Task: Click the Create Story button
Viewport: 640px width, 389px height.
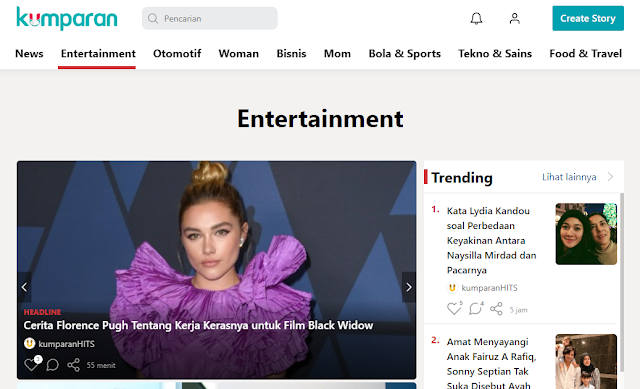Action: 588,18
